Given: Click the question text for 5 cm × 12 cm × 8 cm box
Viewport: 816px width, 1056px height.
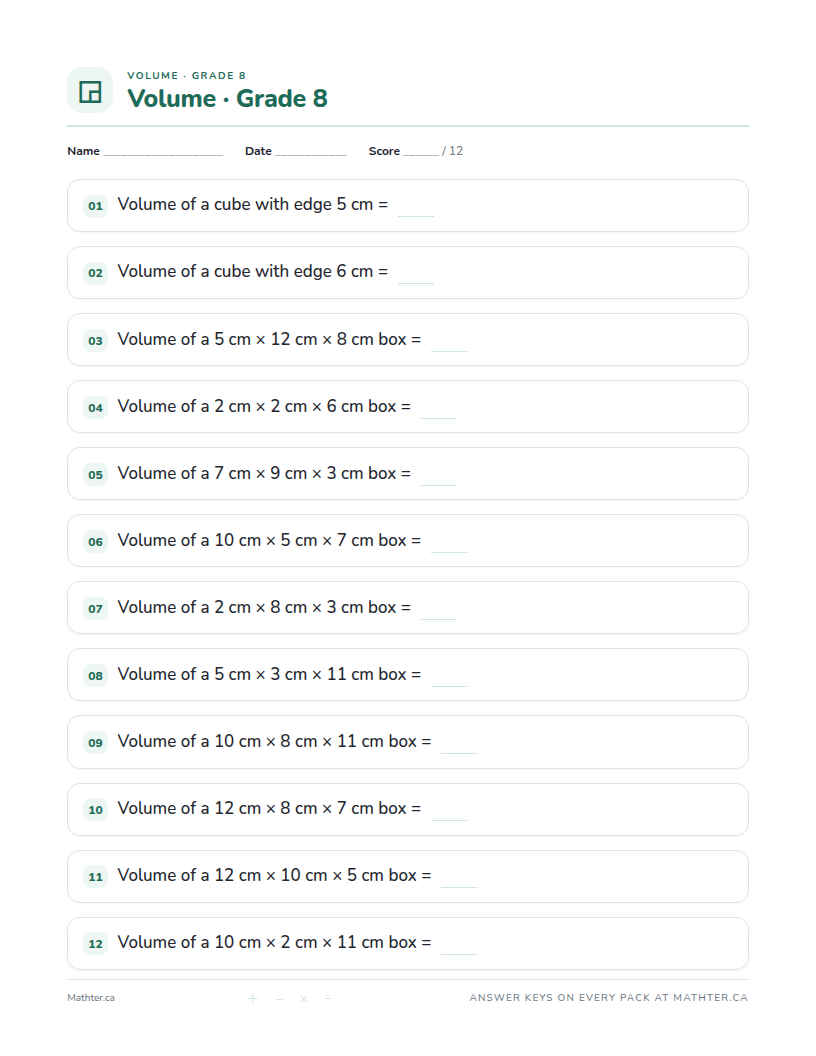Looking at the screenshot, I should coord(269,339).
